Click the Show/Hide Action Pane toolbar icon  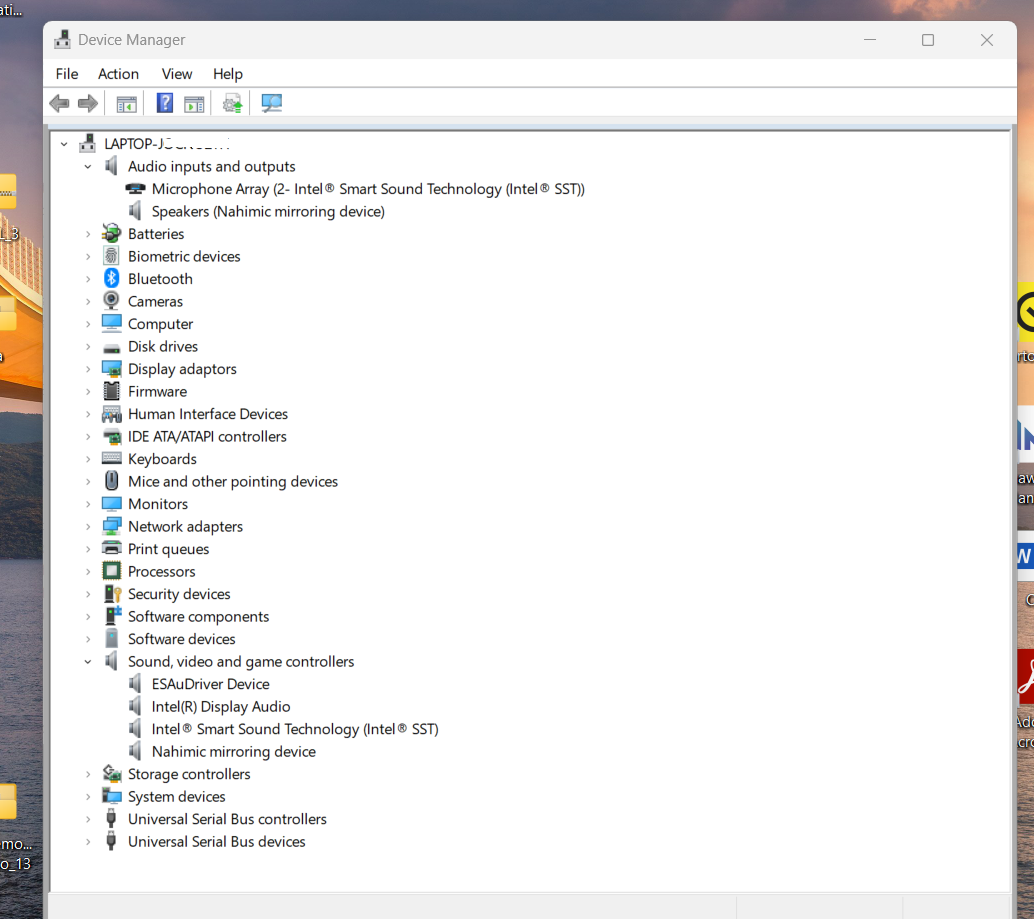click(x=194, y=103)
